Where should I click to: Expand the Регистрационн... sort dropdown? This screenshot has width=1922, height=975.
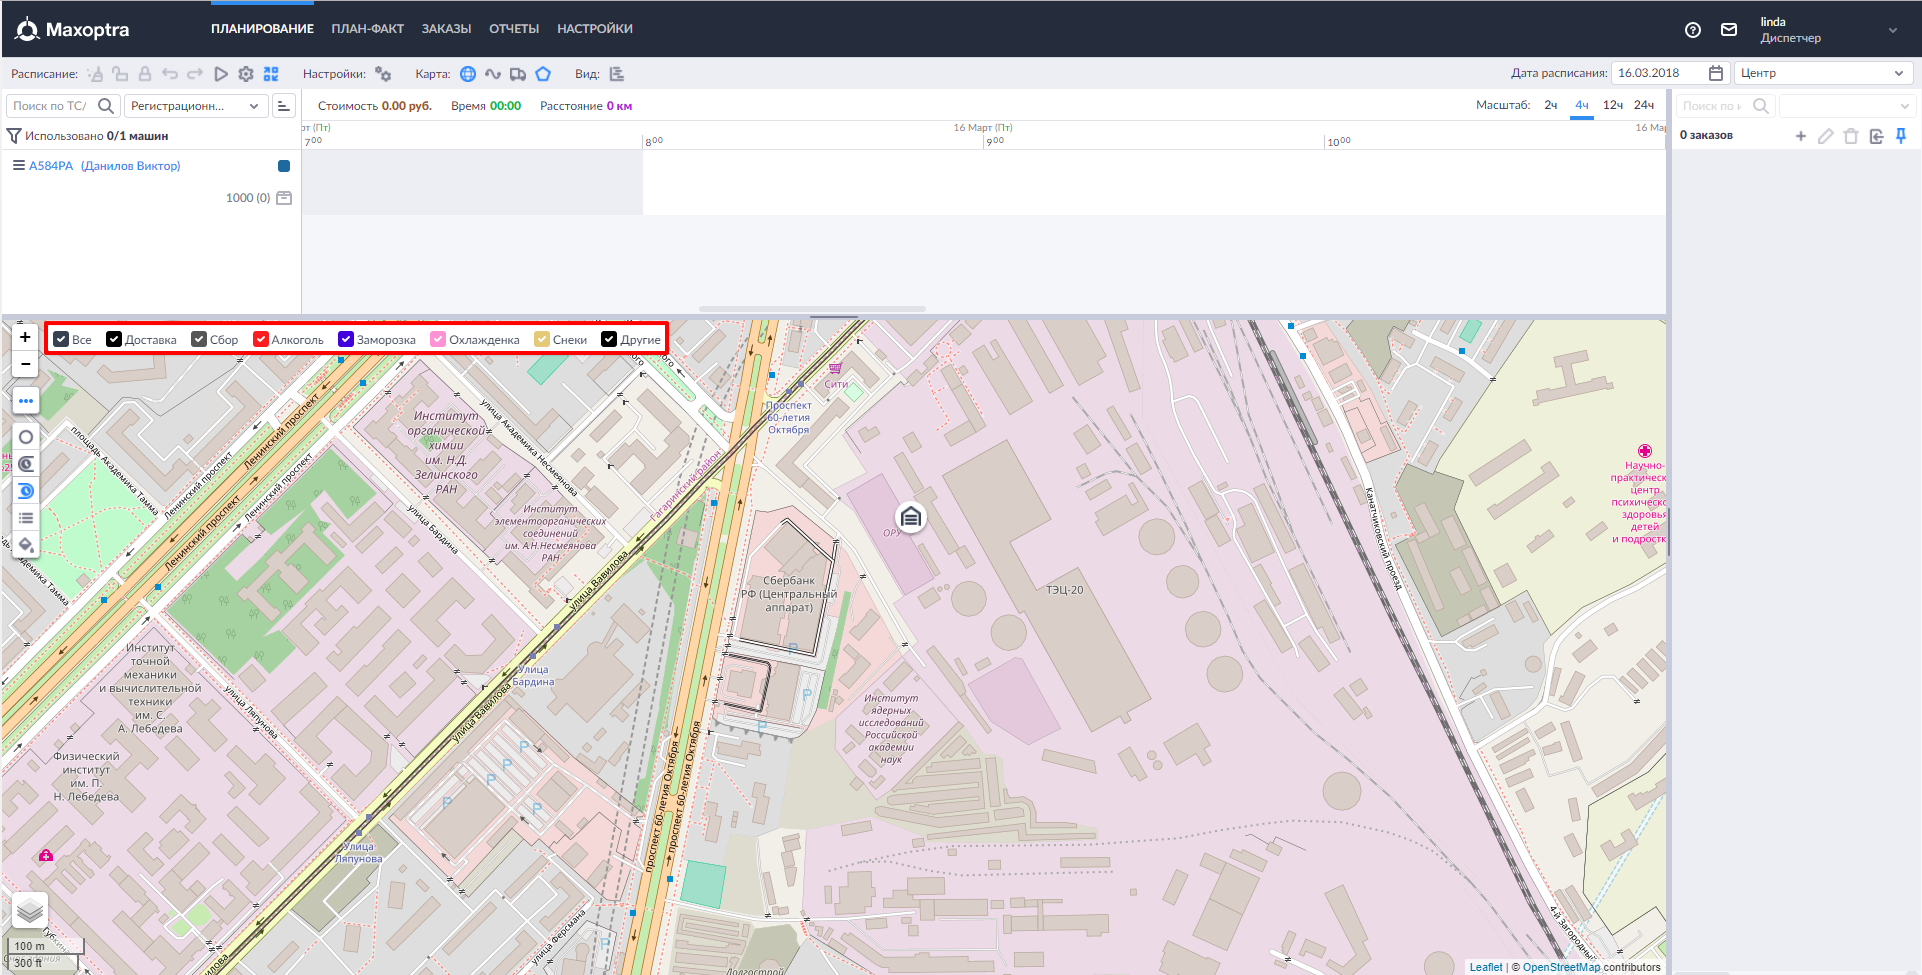tap(195, 106)
